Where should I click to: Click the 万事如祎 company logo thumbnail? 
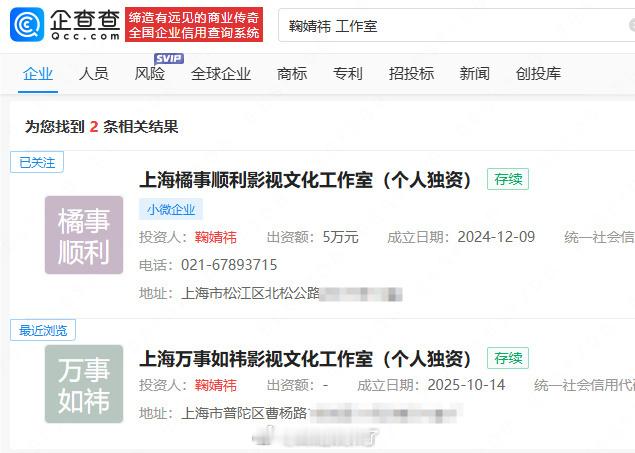point(84,384)
